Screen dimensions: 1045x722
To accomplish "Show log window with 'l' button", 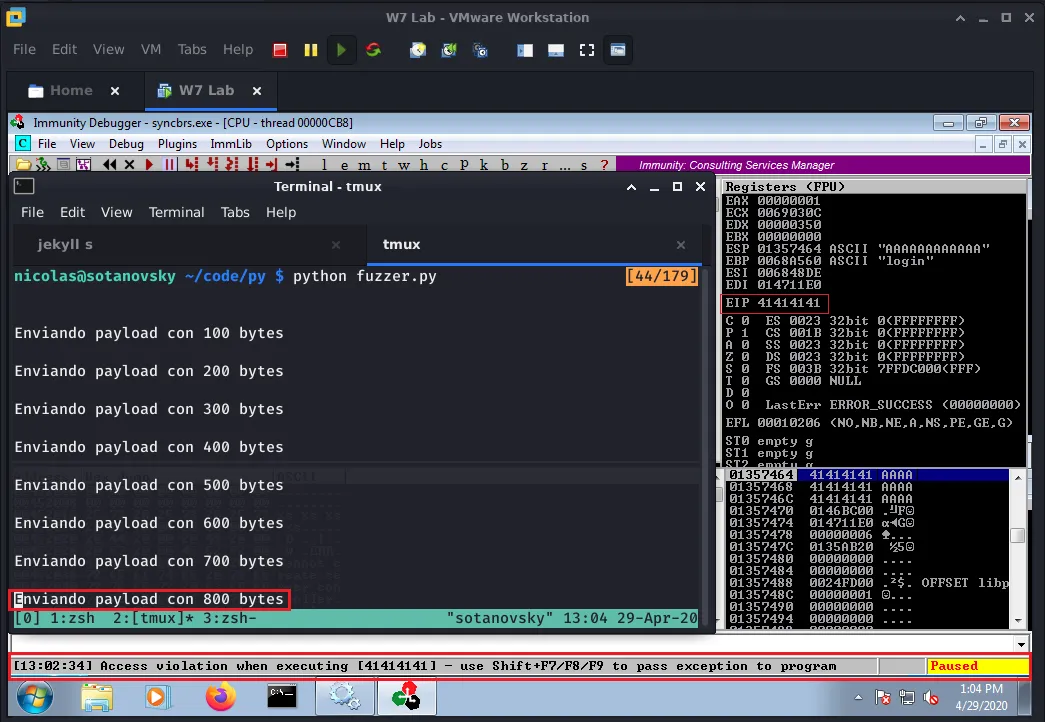I will 324,165.
